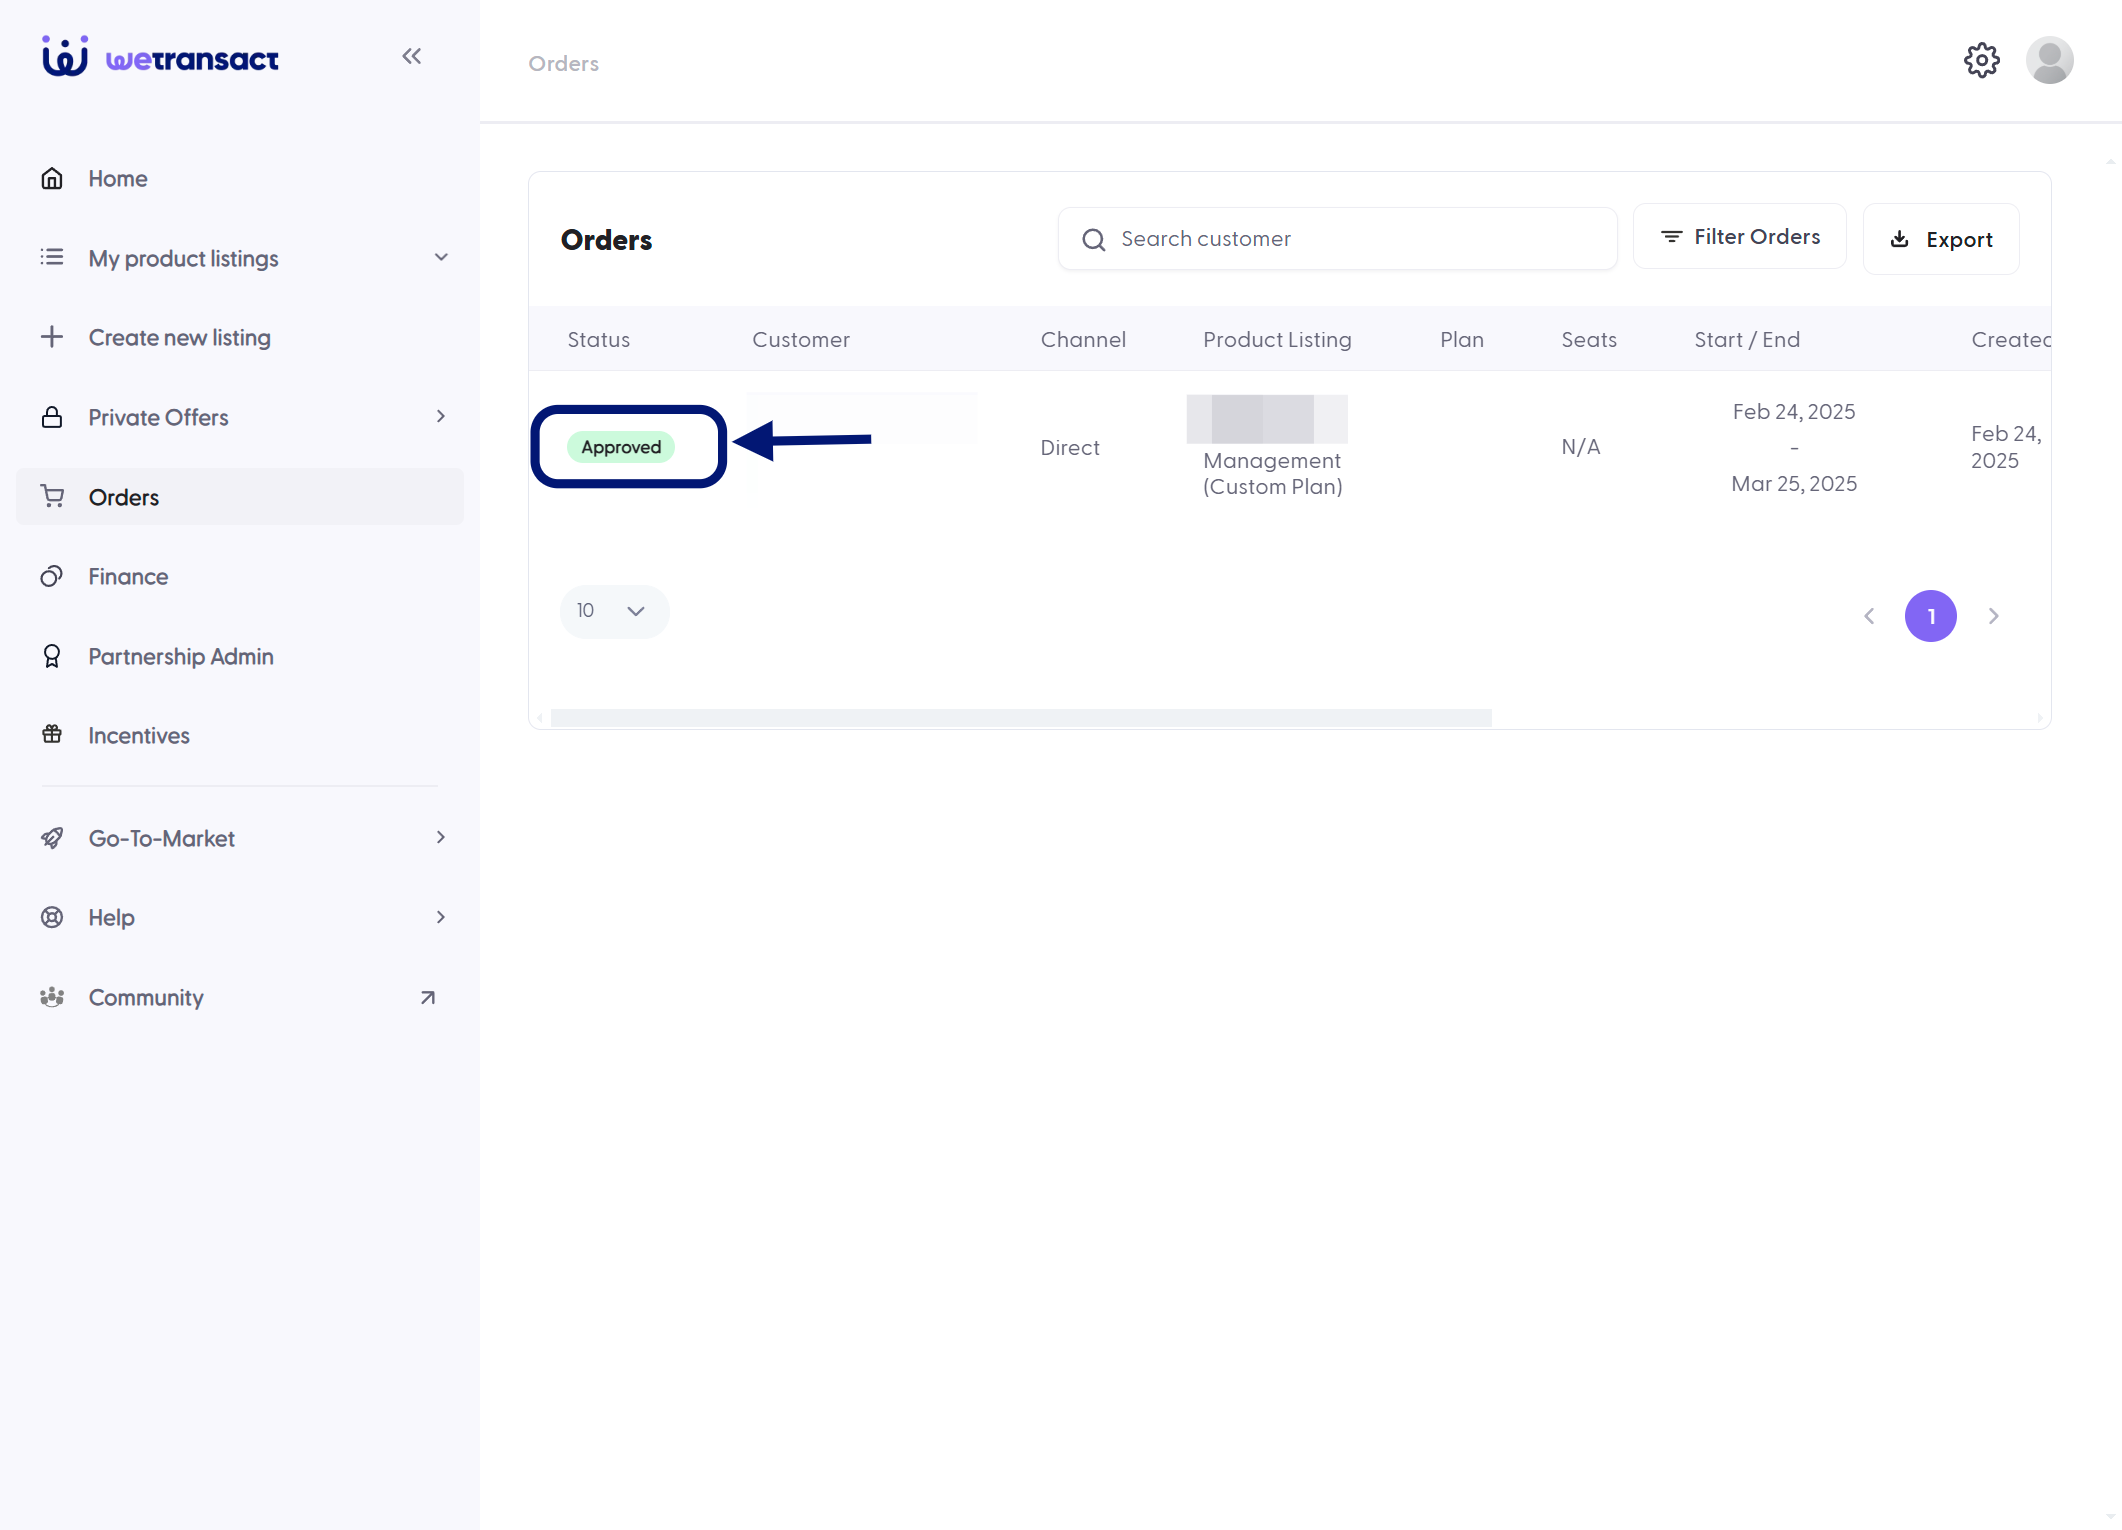The image size is (2122, 1530).
Task: Click the Direct channel cell
Action: (1070, 447)
